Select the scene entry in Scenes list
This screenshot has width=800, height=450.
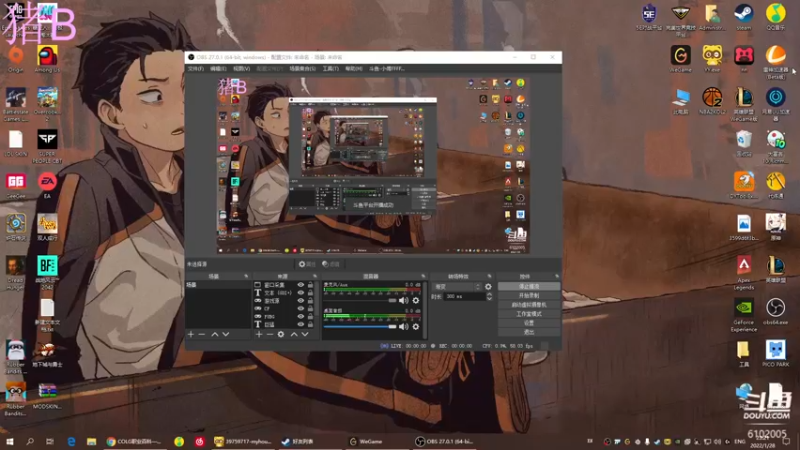218,285
